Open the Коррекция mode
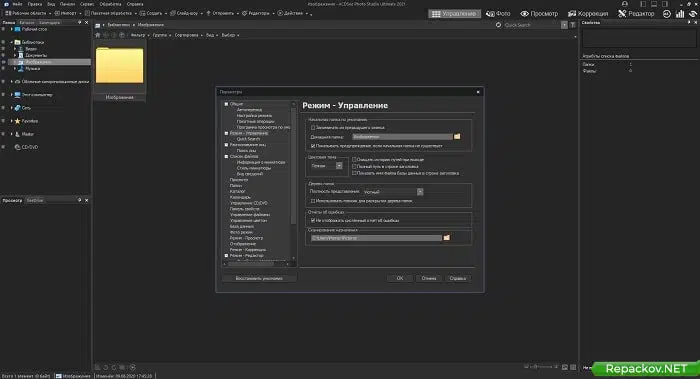This screenshot has height=379, width=700. (x=588, y=14)
